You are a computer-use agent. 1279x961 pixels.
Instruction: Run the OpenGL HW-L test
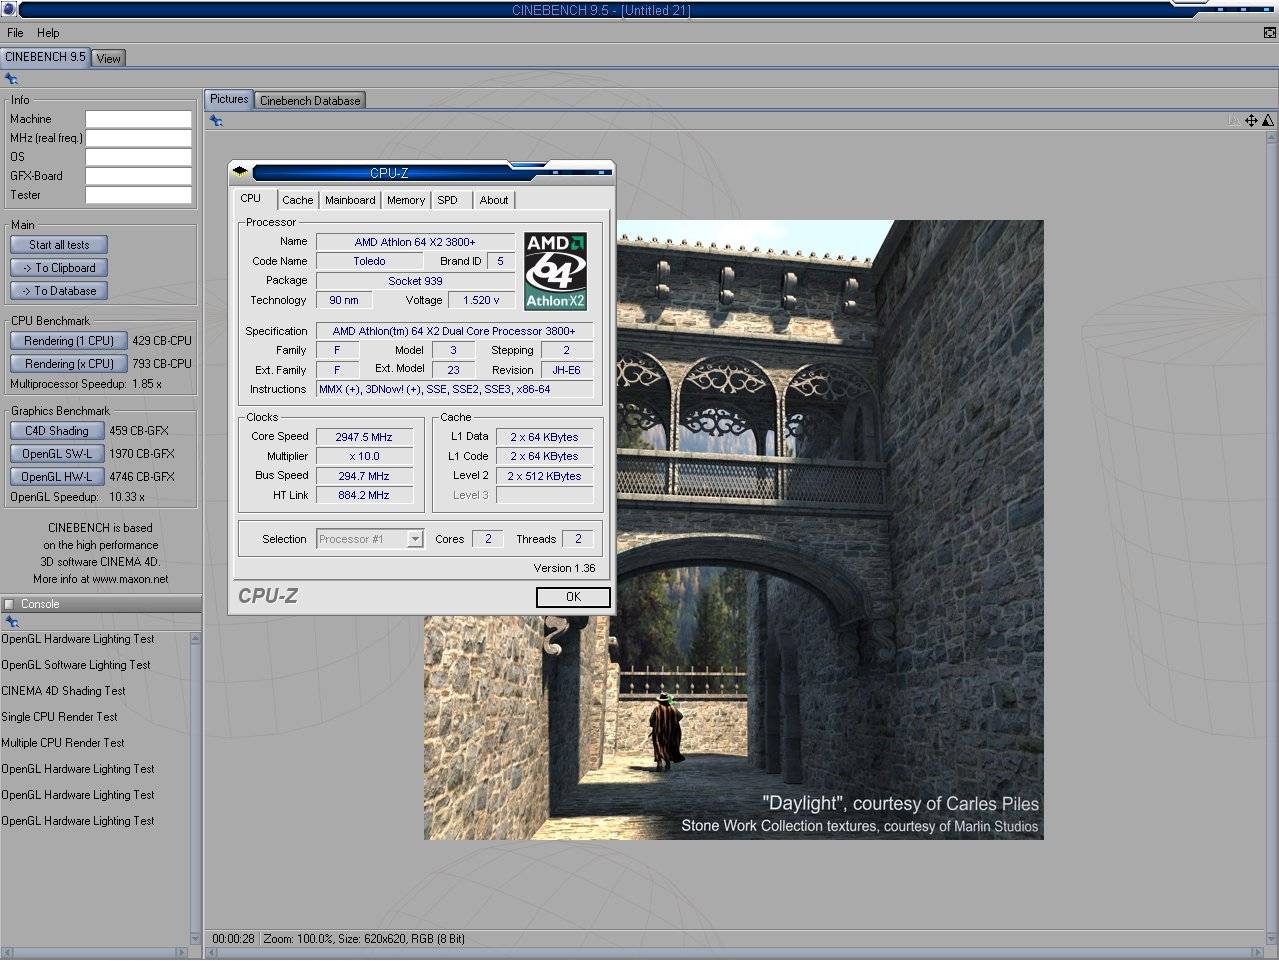coord(57,477)
